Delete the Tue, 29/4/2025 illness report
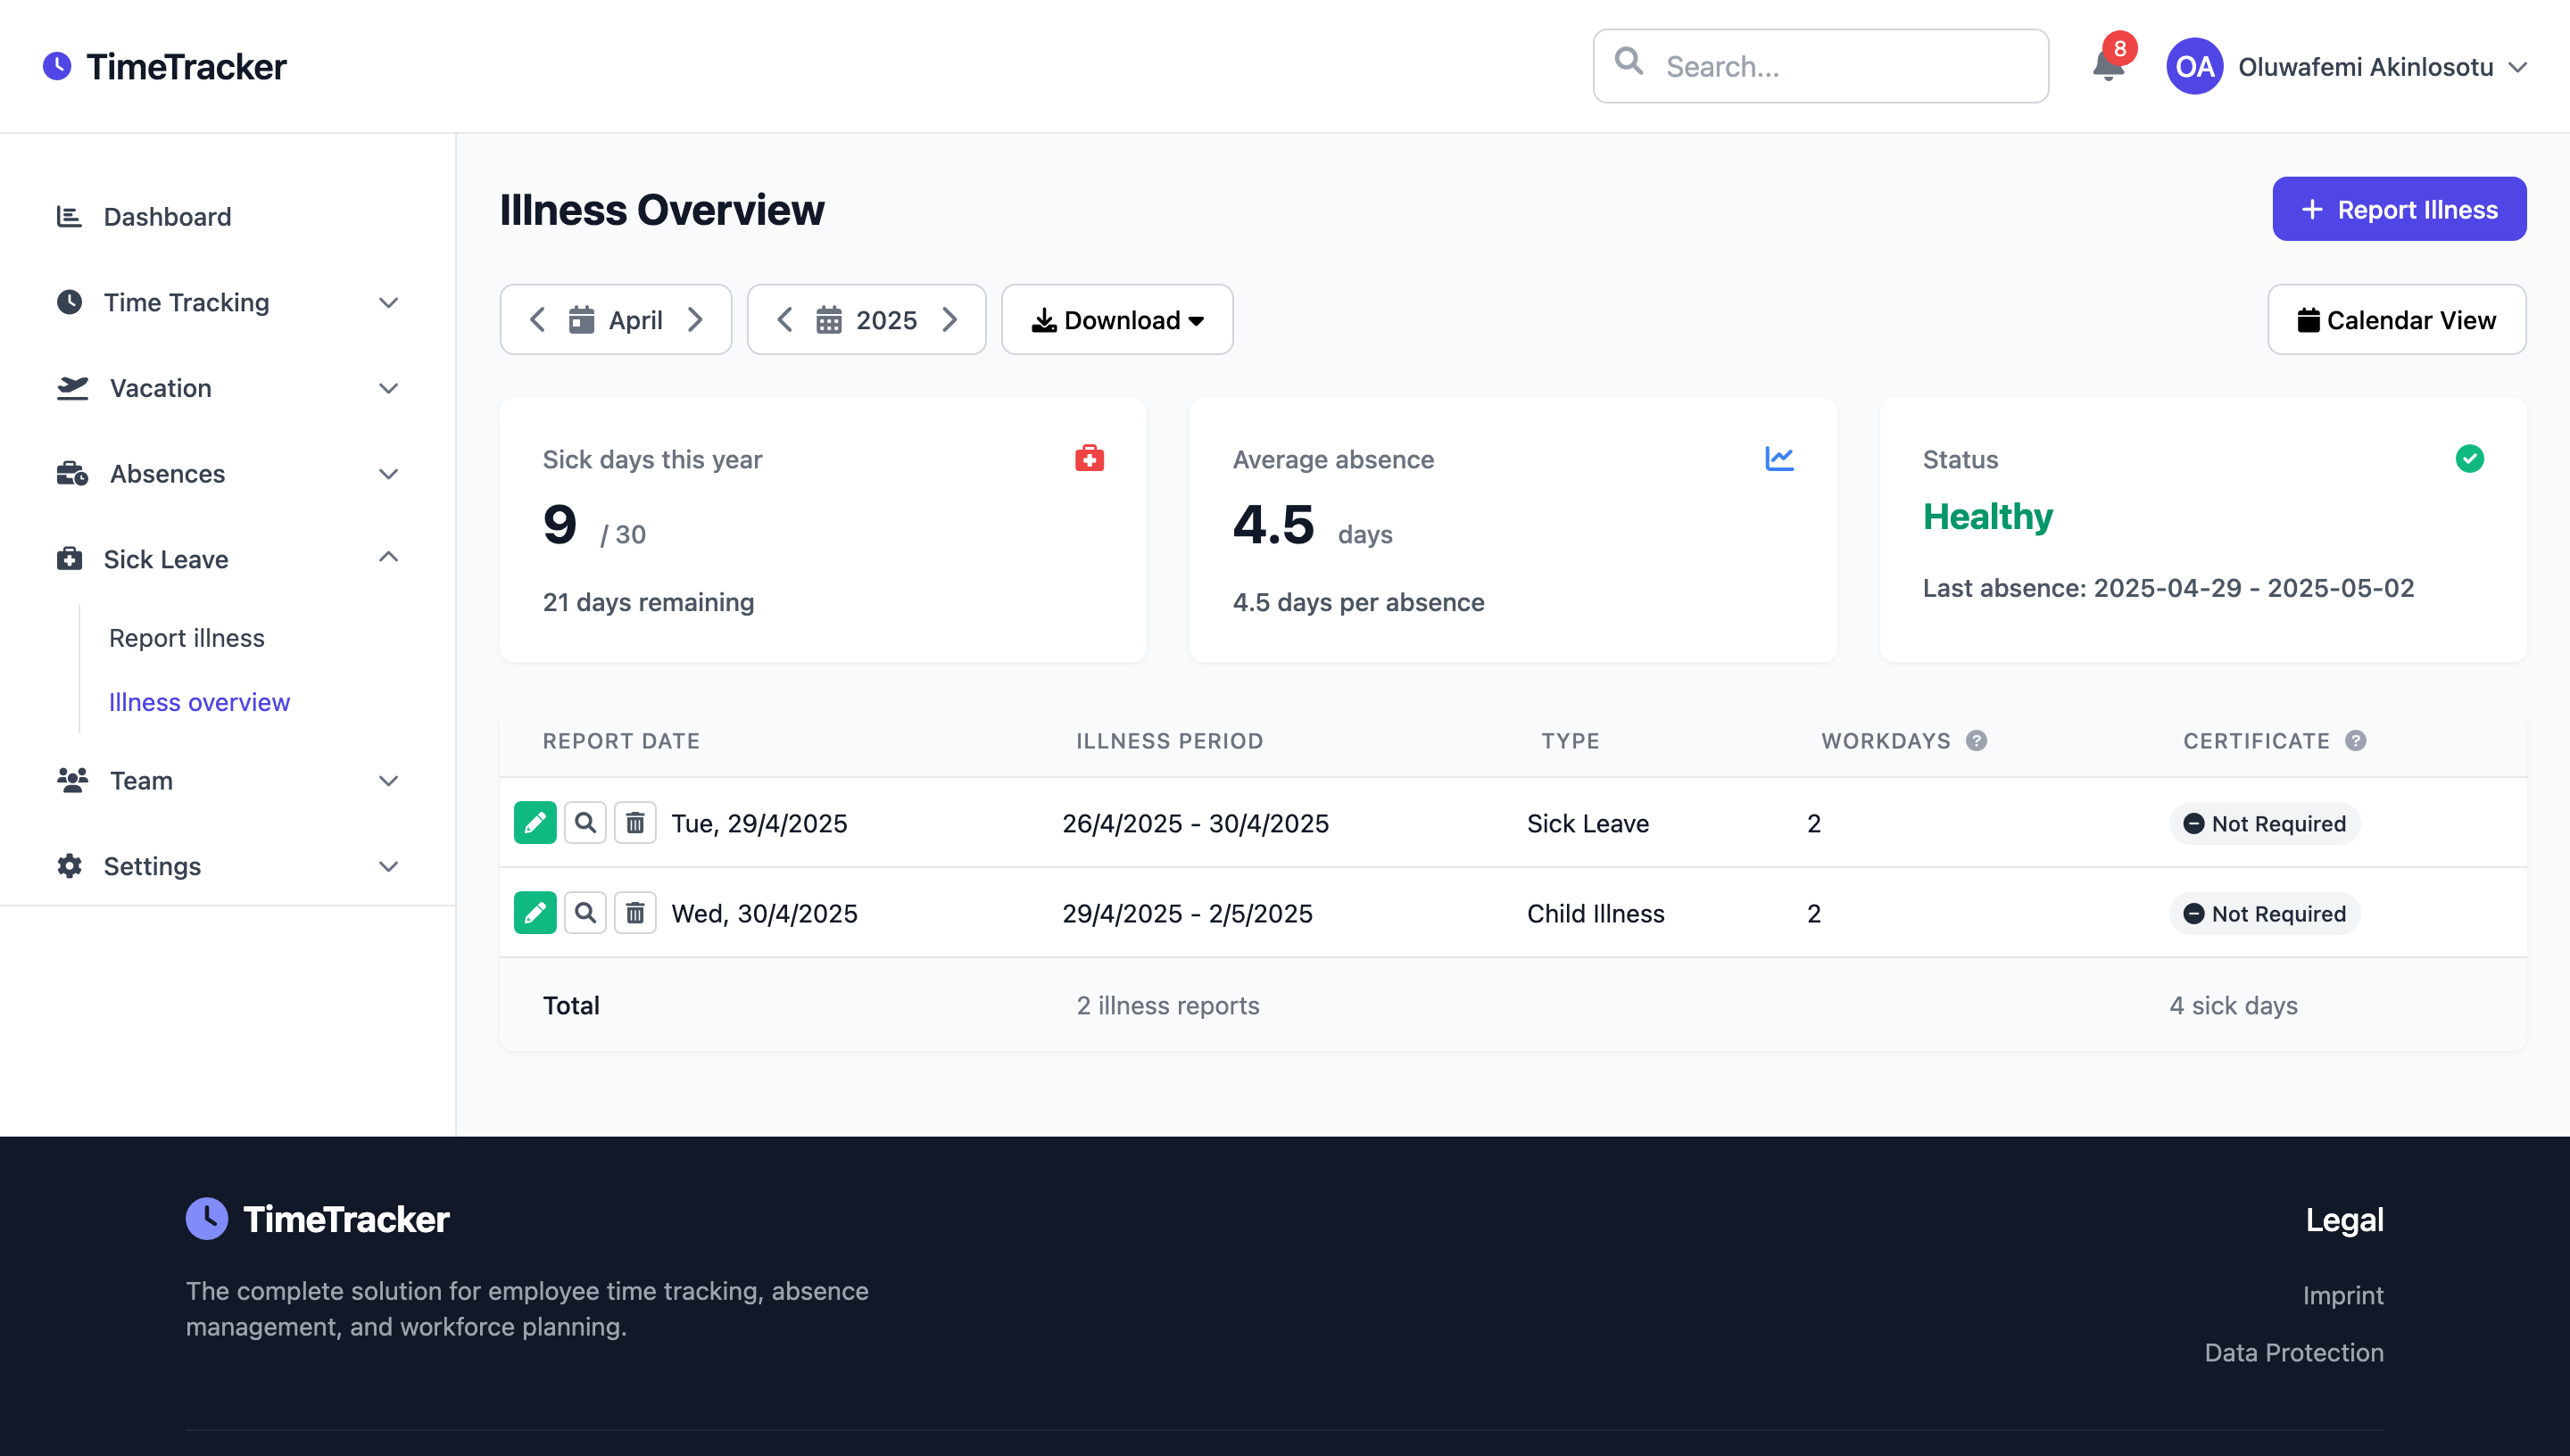Screen dimensions: 2570x1456 pos(635,823)
